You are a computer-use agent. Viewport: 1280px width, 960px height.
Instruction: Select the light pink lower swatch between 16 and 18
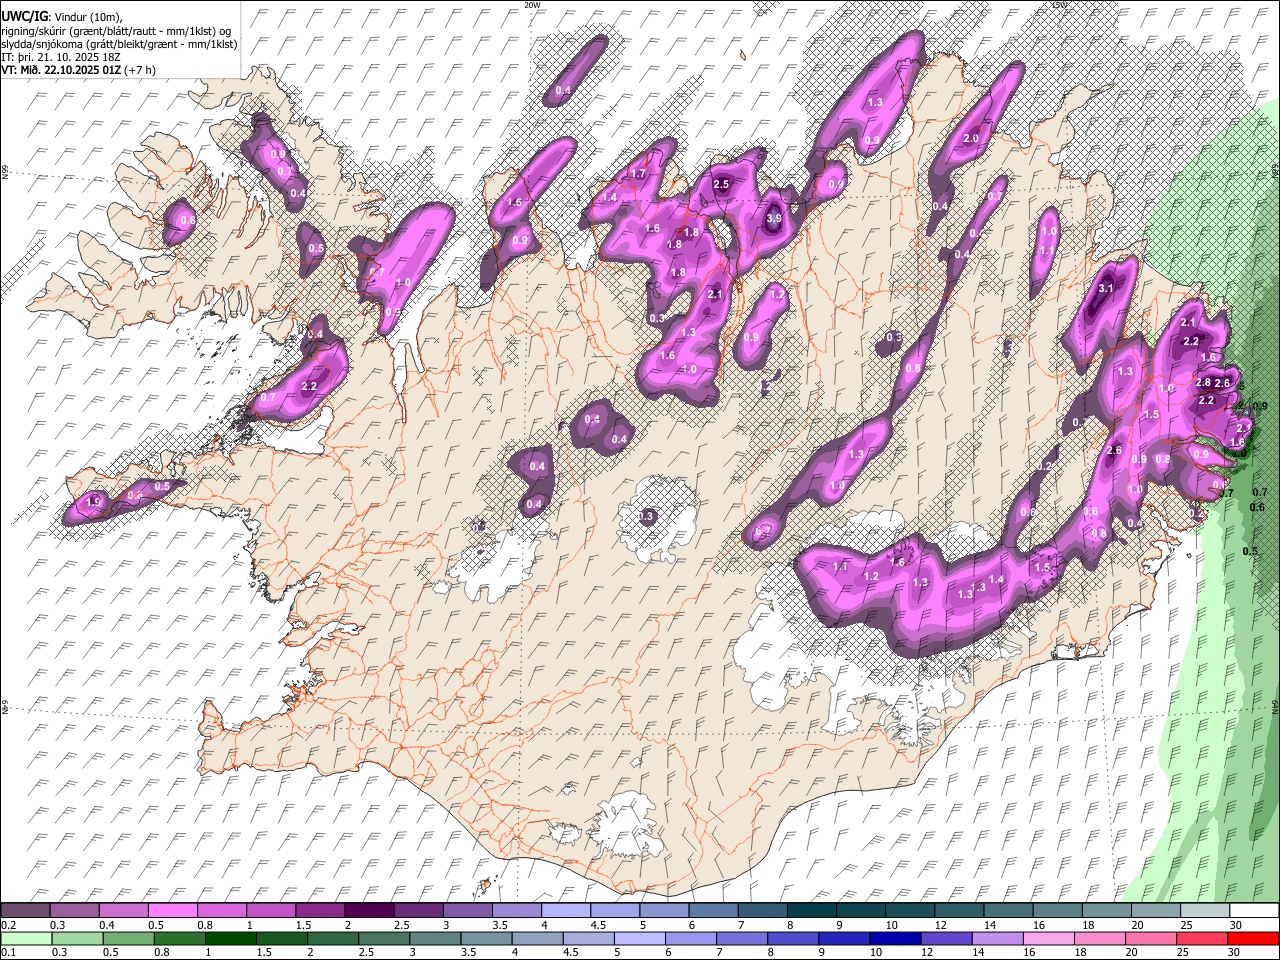tap(1046, 939)
